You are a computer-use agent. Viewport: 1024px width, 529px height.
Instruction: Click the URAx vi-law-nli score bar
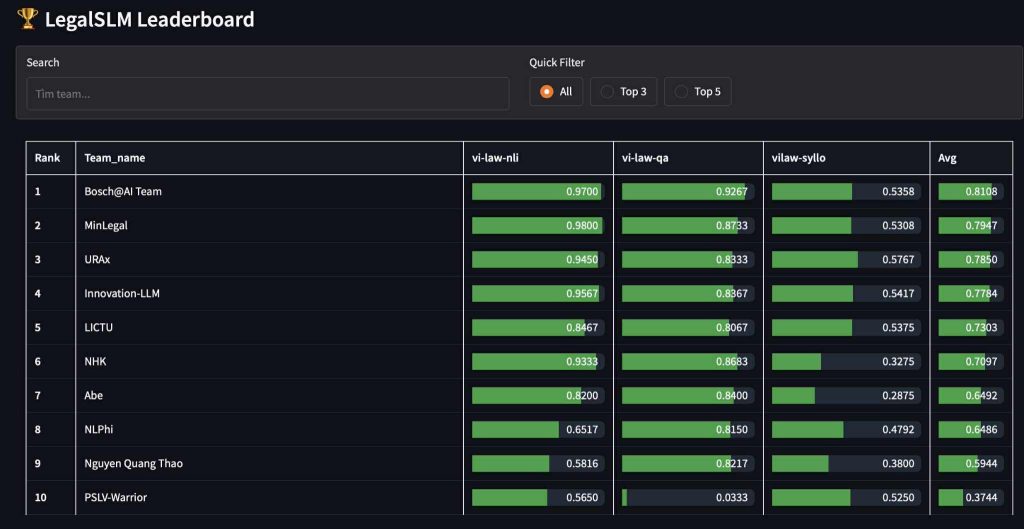point(537,260)
